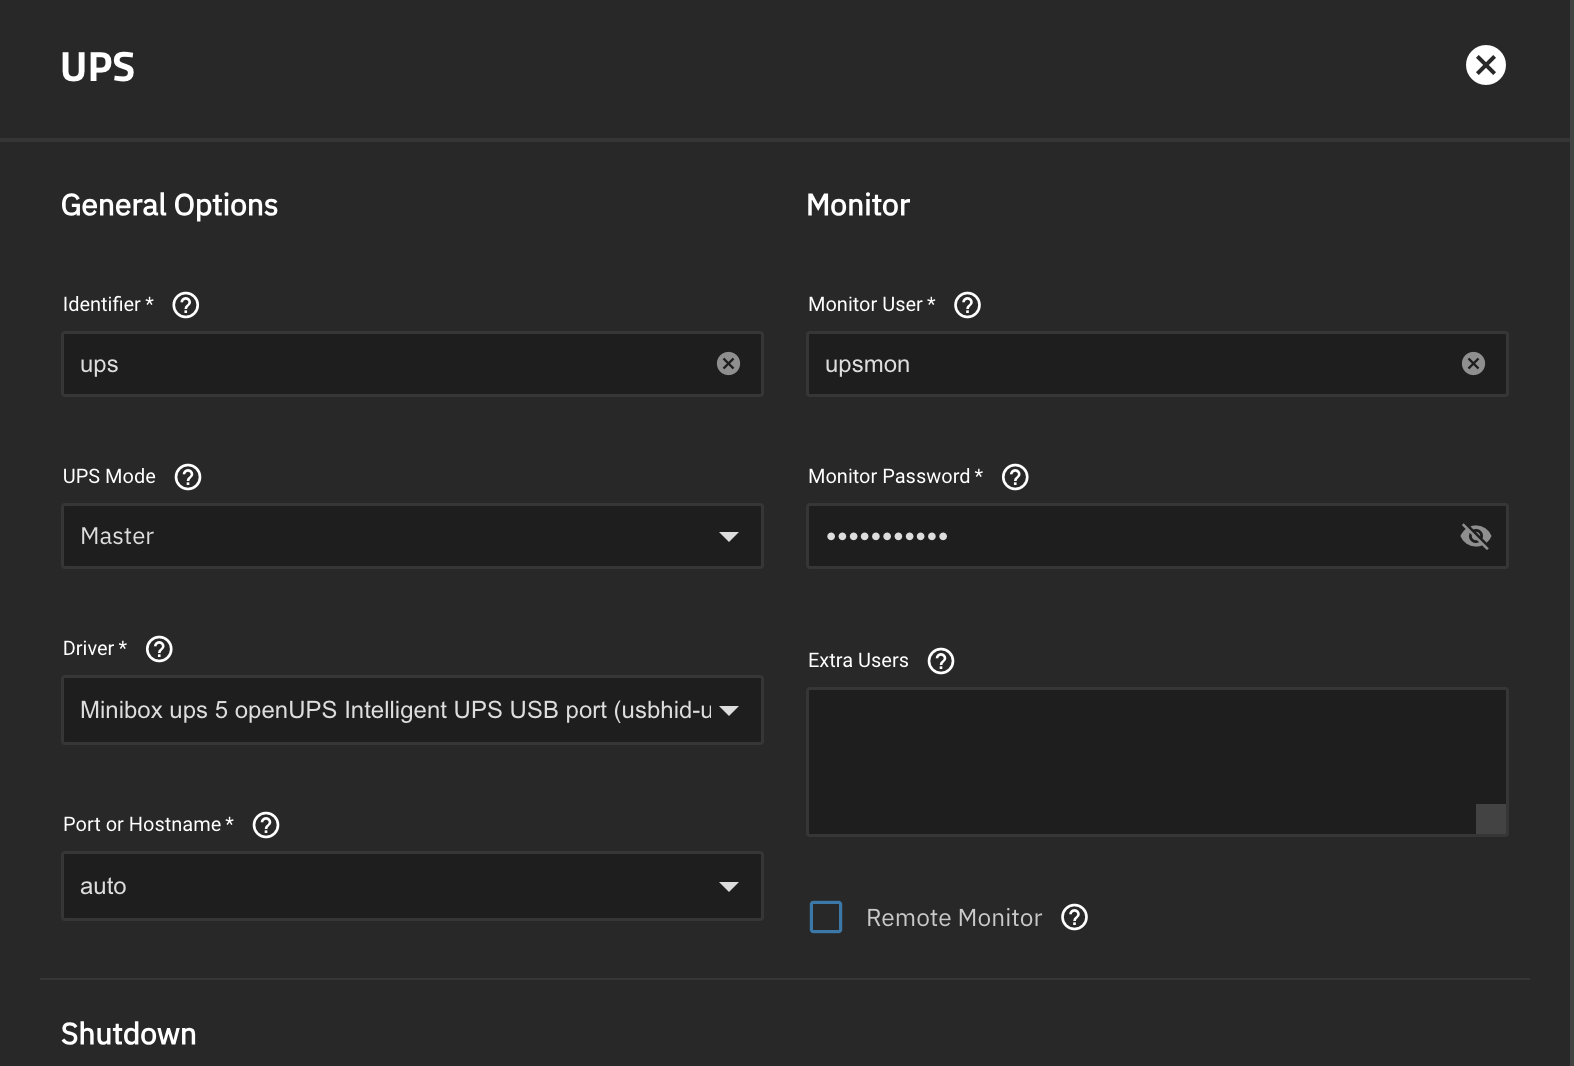This screenshot has height=1066, width=1574.
Task: Clear the Monitor User field
Action: (1473, 364)
